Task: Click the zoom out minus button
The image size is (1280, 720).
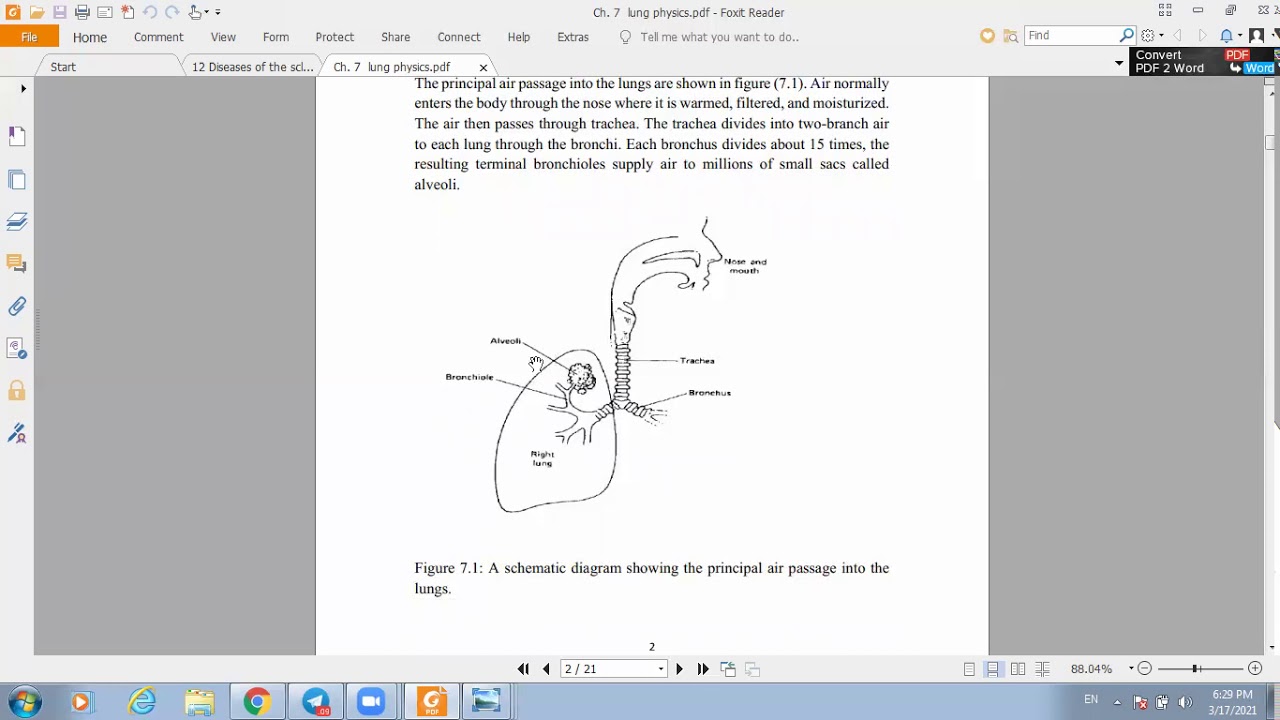Action: (x=1145, y=669)
